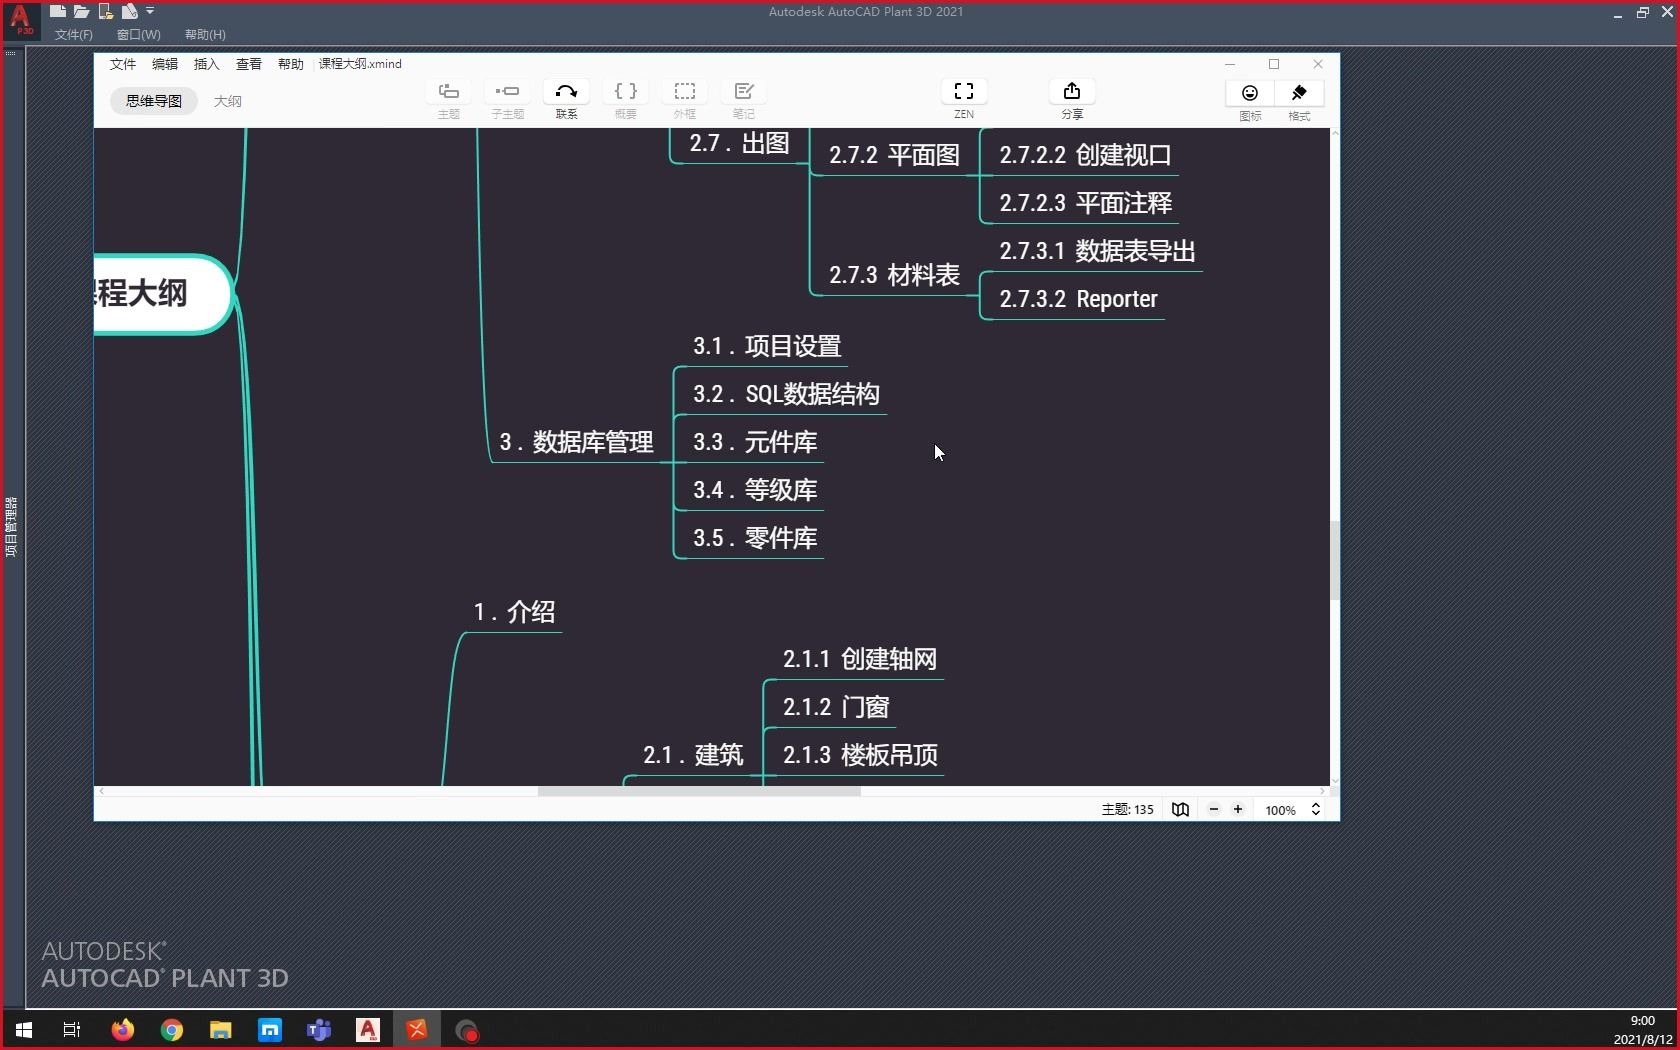Viewport: 1680px width, 1050px height.
Task: Launch Chrome from the taskbar
Action: click(172, 1030)
